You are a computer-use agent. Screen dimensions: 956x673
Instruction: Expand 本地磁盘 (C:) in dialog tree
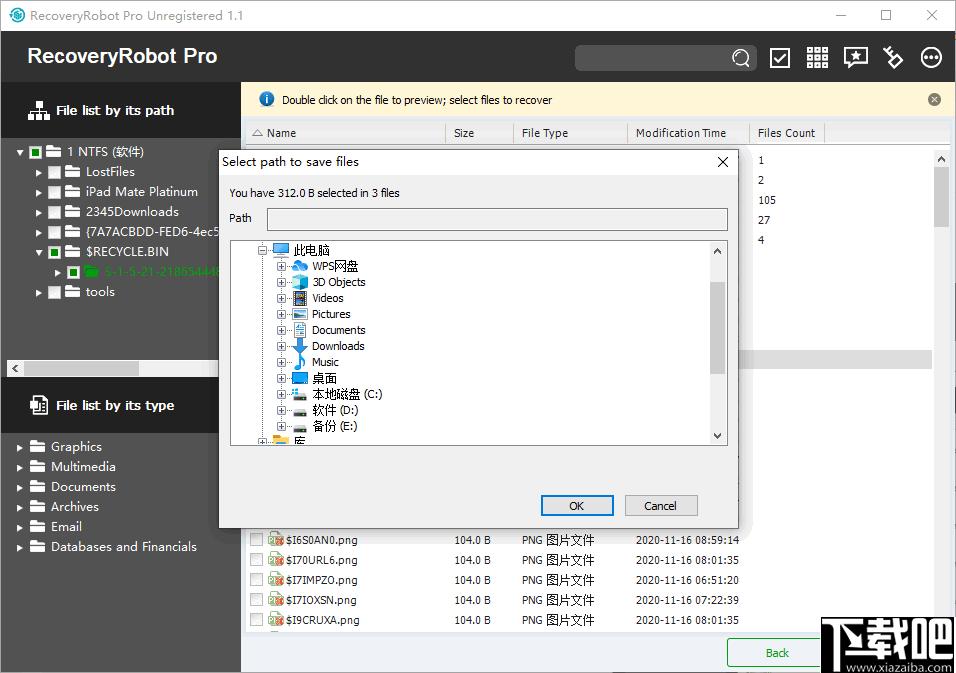(x=281, y=394)
